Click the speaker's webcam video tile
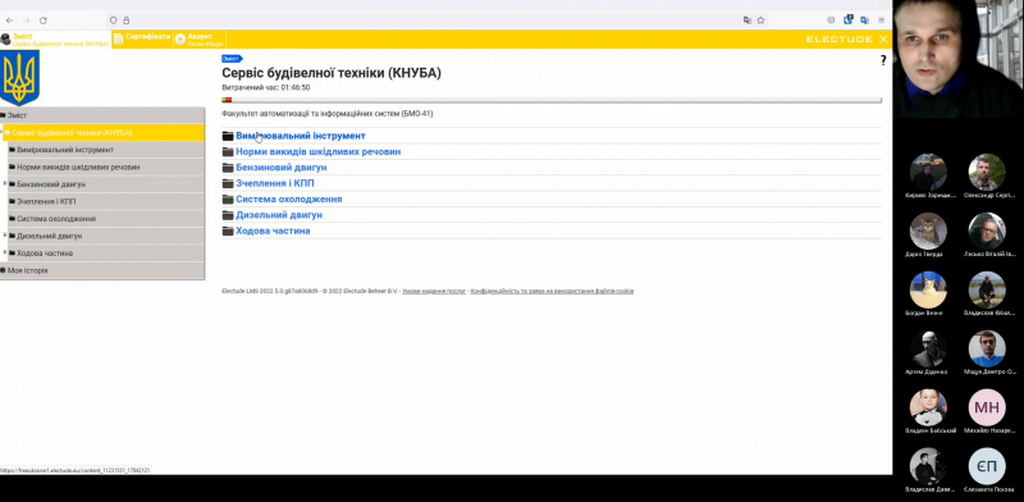The height and width of the screenshot is (502, 1024). (x=958, y=59)
